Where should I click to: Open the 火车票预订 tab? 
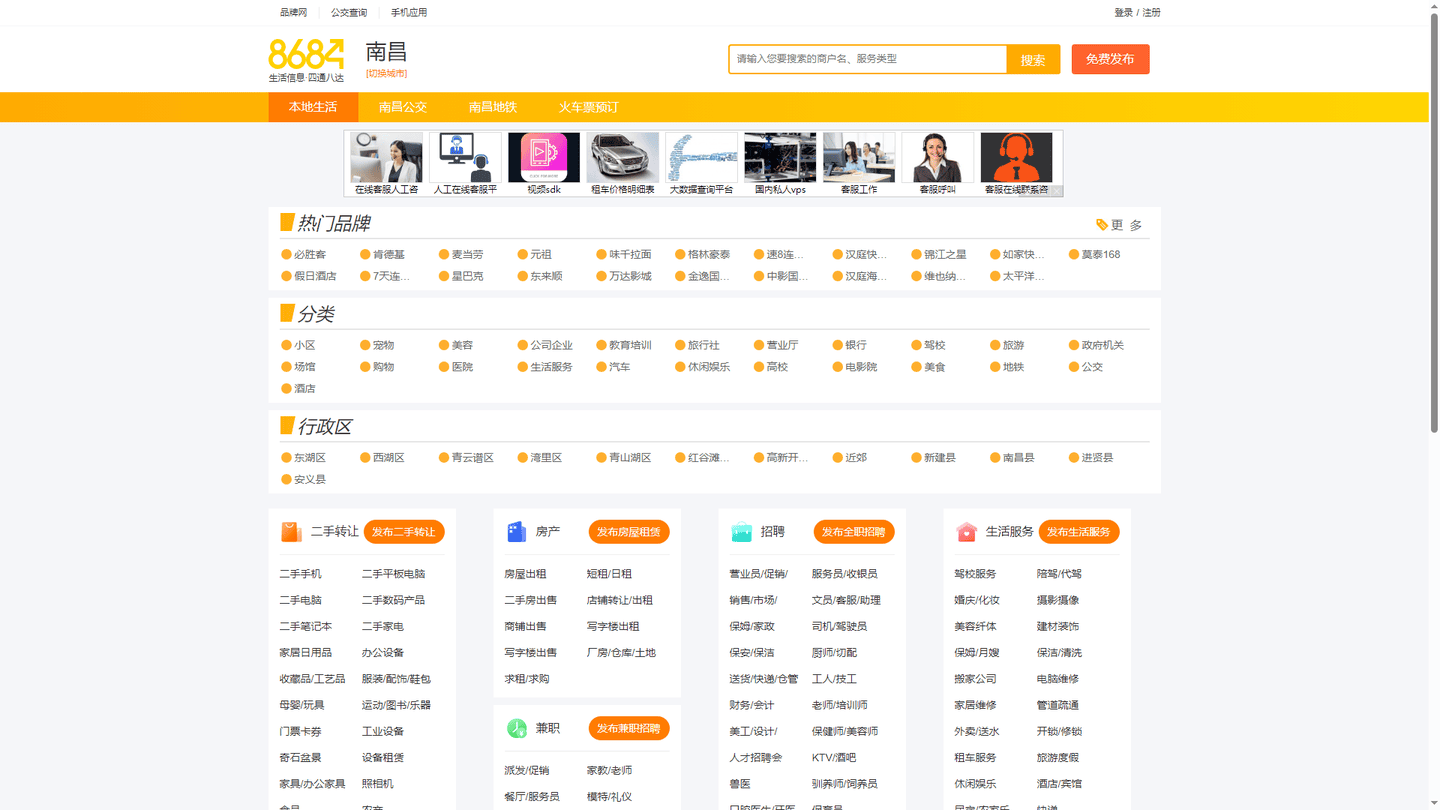(x=589, y=107)
